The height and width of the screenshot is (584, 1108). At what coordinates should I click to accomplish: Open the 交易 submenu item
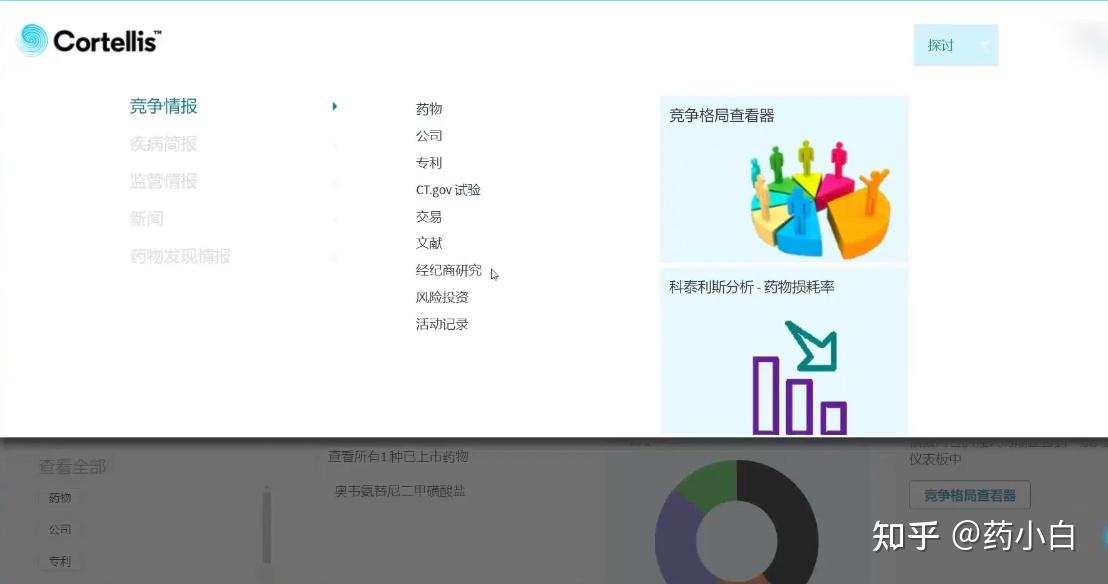(x=428, y=216)
